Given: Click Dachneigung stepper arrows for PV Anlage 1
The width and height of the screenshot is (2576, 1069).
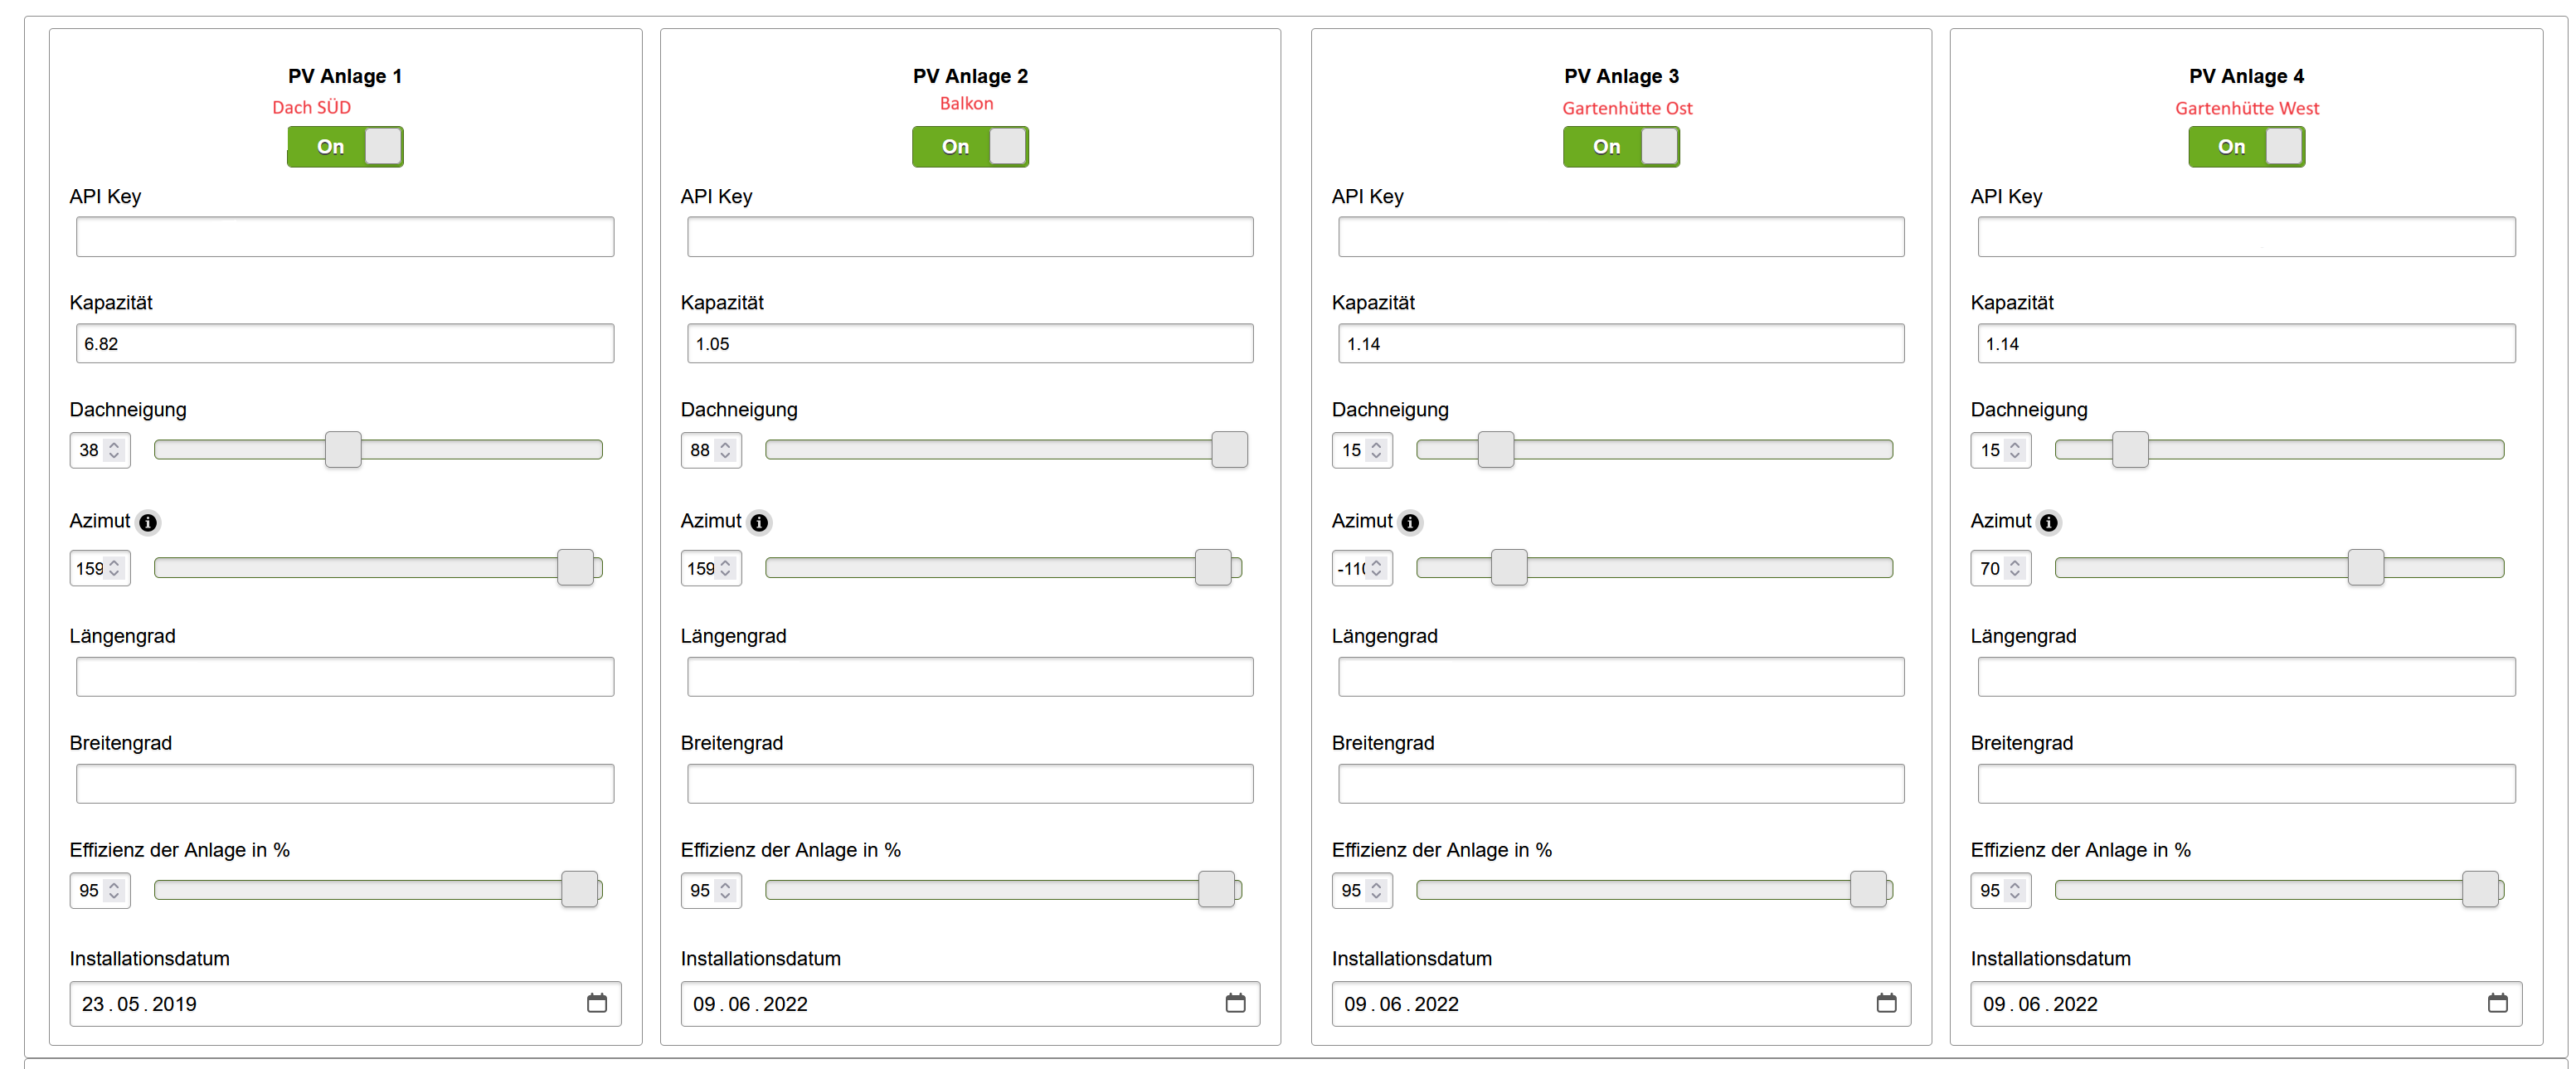Looking at the screenshot, I should pyautogui.click(x=114, y=450).
